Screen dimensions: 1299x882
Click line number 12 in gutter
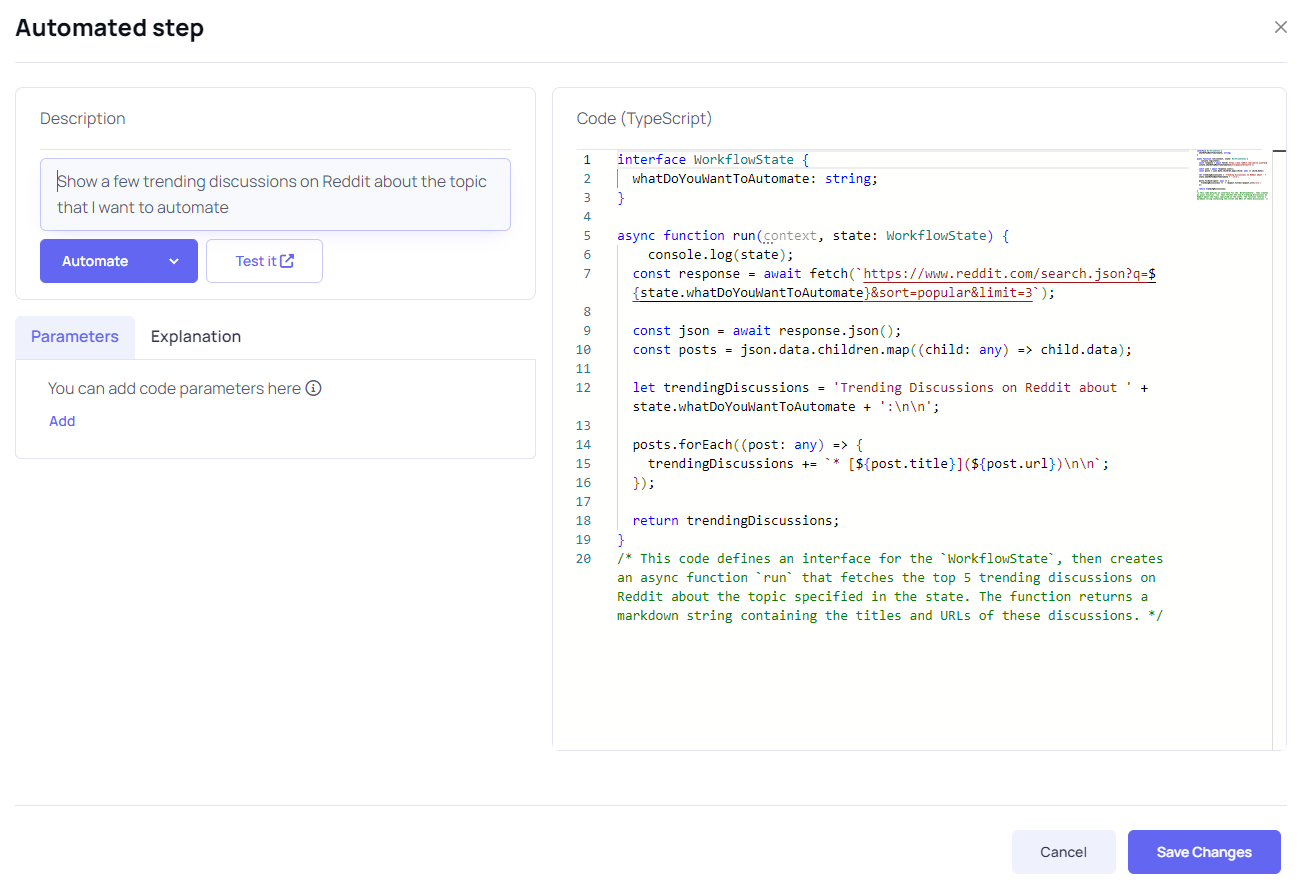pos(584,388)
